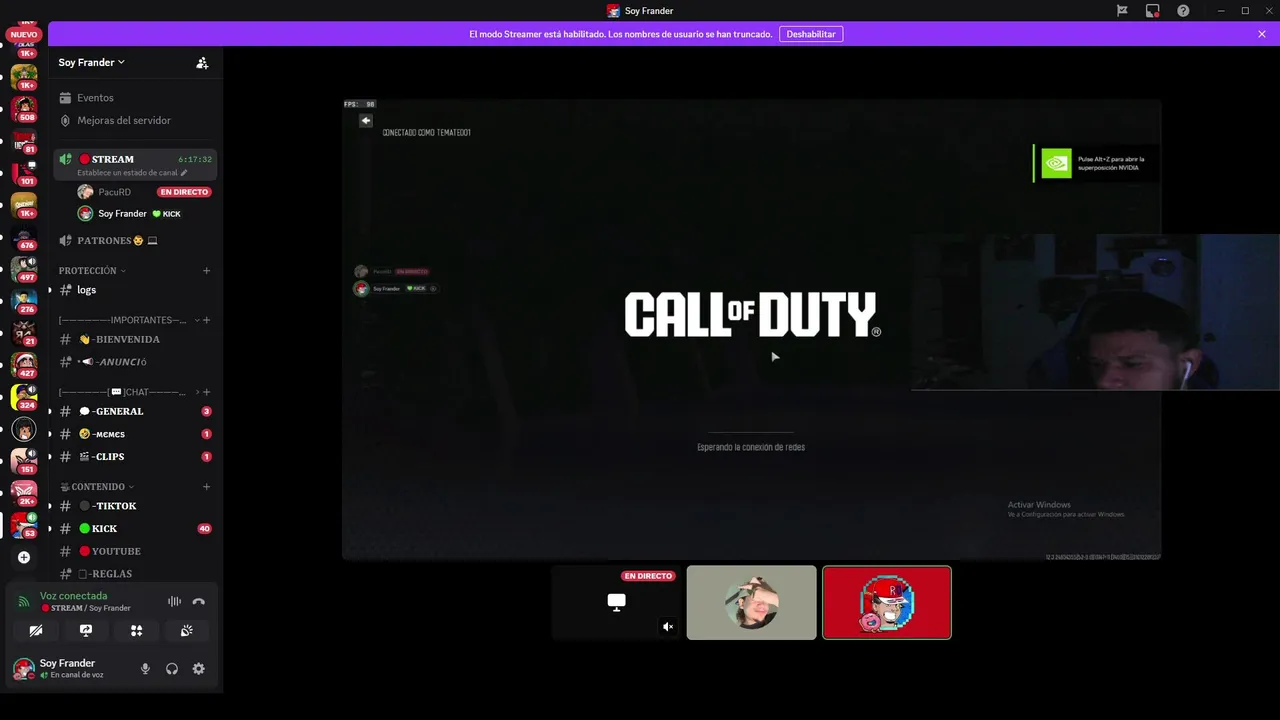Create channel in PROTECCIÓN with the plus
This screenshot has height=720, width=1280.
[207, 271]
